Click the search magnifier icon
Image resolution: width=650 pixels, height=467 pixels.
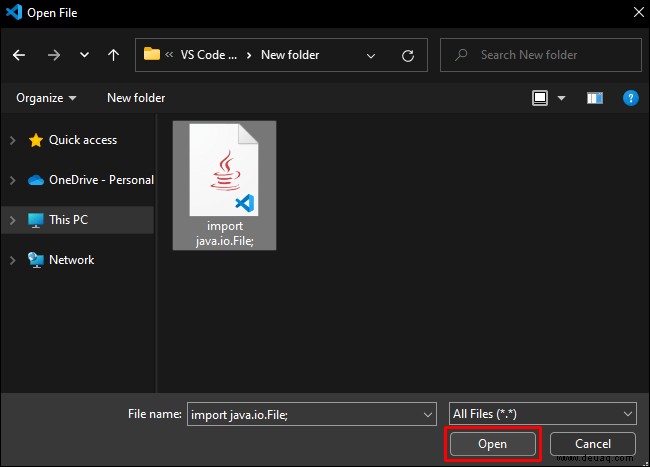461,55
